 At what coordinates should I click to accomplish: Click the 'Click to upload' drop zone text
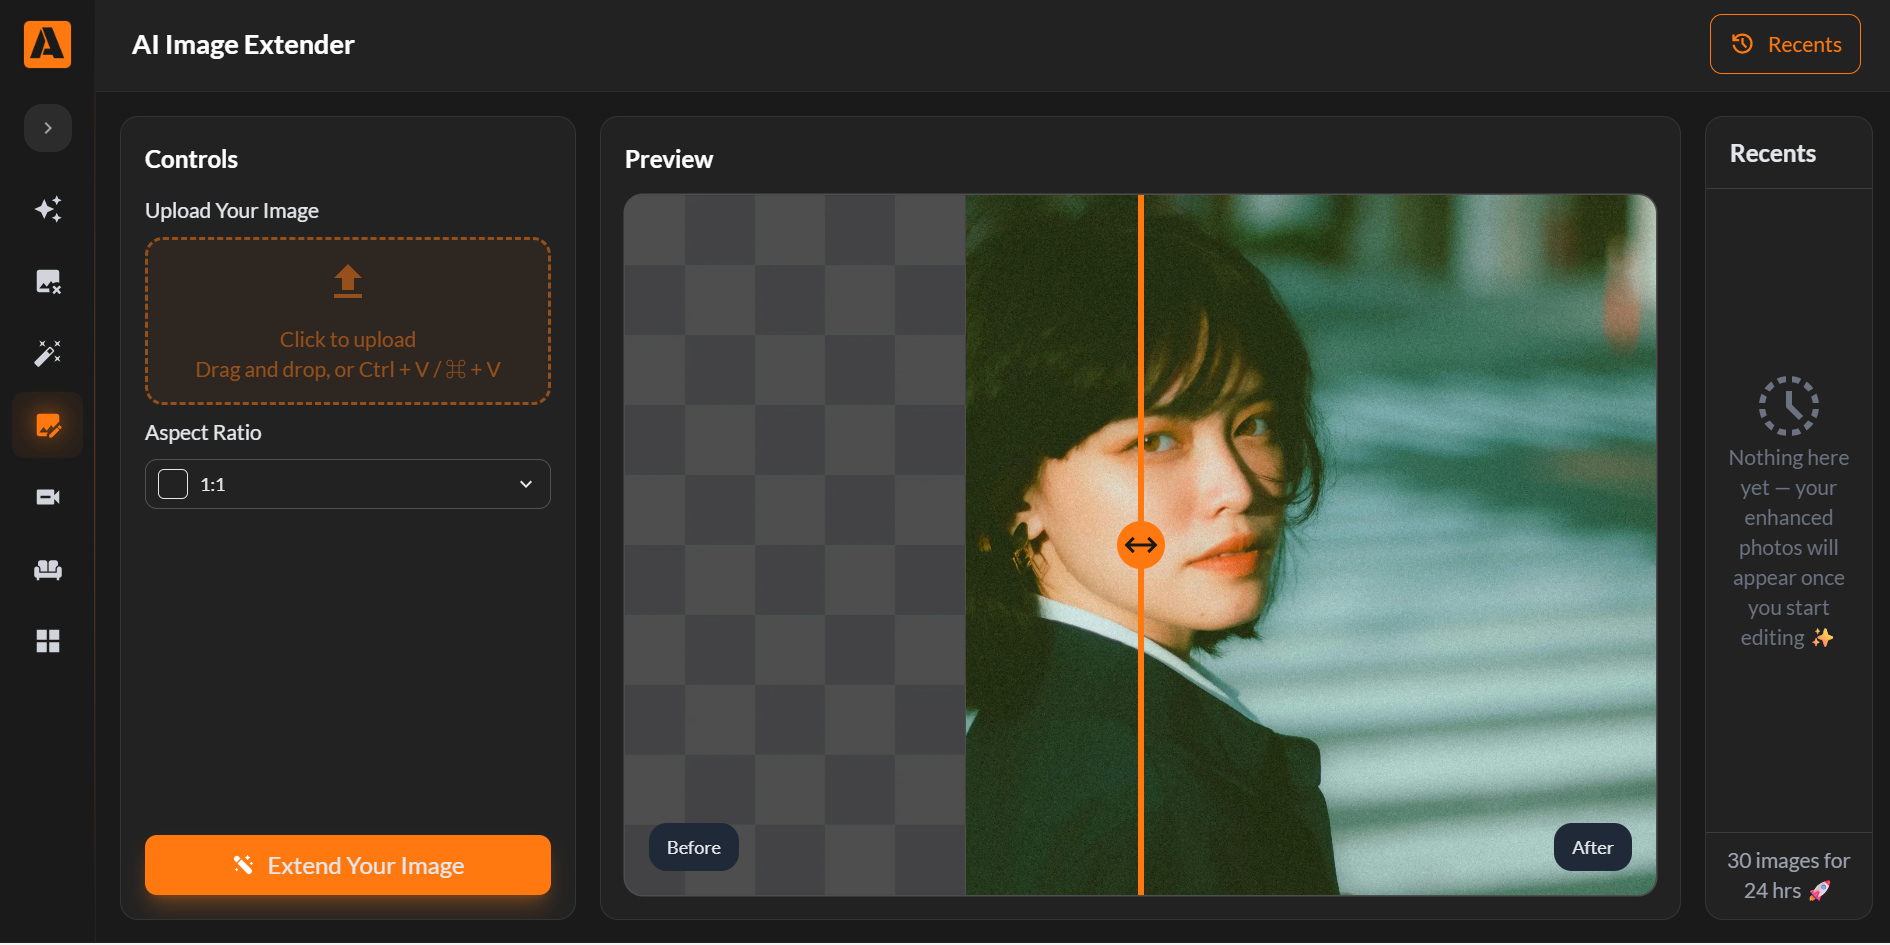coord(348,340)
